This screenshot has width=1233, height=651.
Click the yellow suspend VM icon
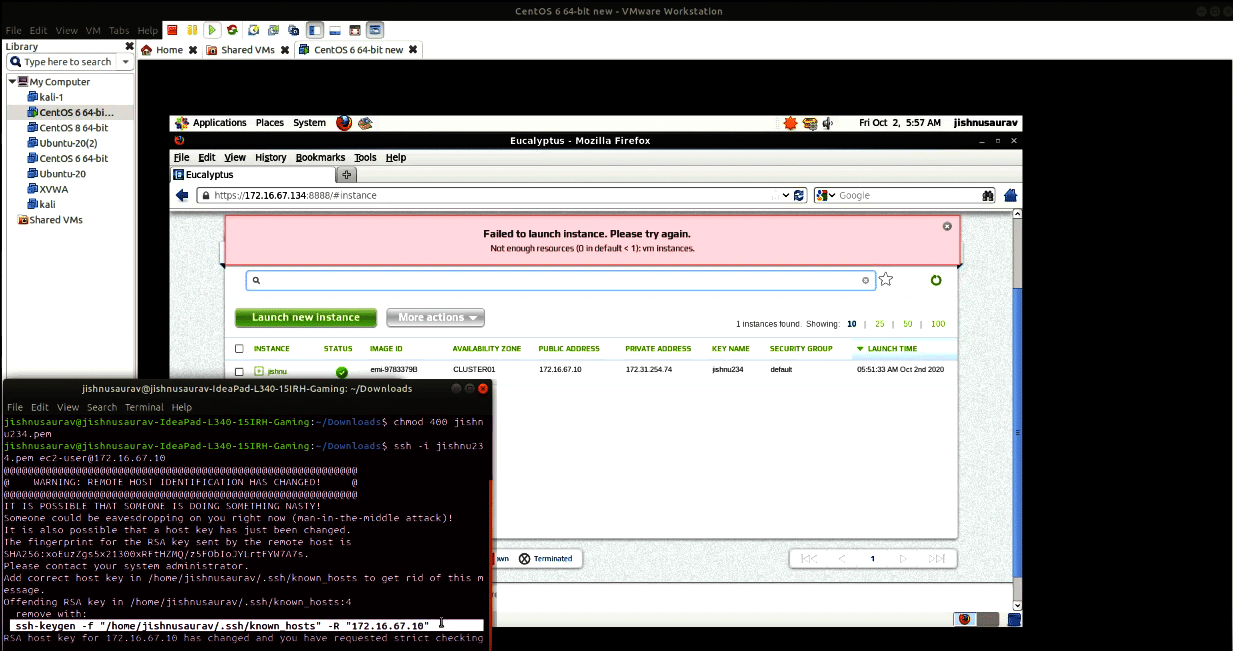(x=192, y=31)
